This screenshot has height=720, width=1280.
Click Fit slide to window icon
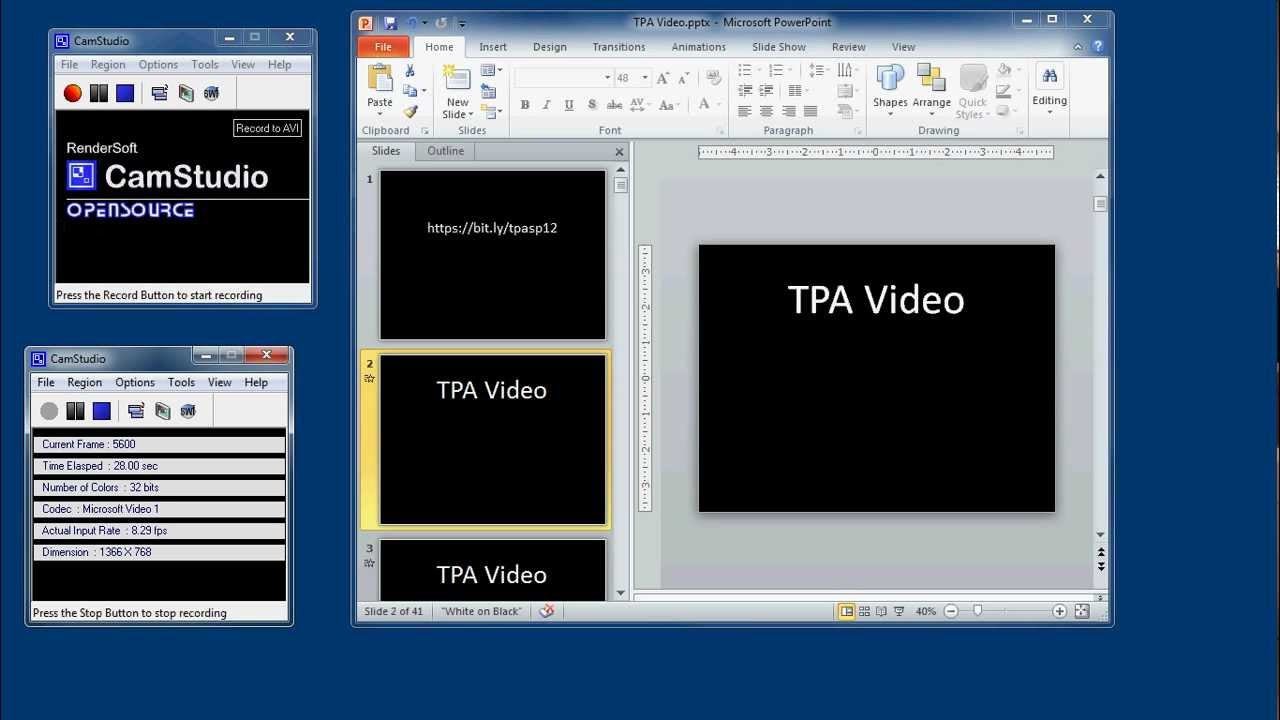coord(1081,611)
